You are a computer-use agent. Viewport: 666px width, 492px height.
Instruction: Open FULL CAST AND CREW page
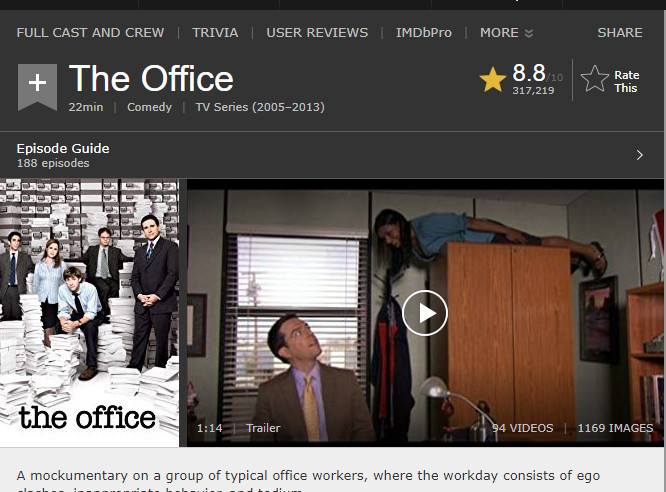point(90,33)
